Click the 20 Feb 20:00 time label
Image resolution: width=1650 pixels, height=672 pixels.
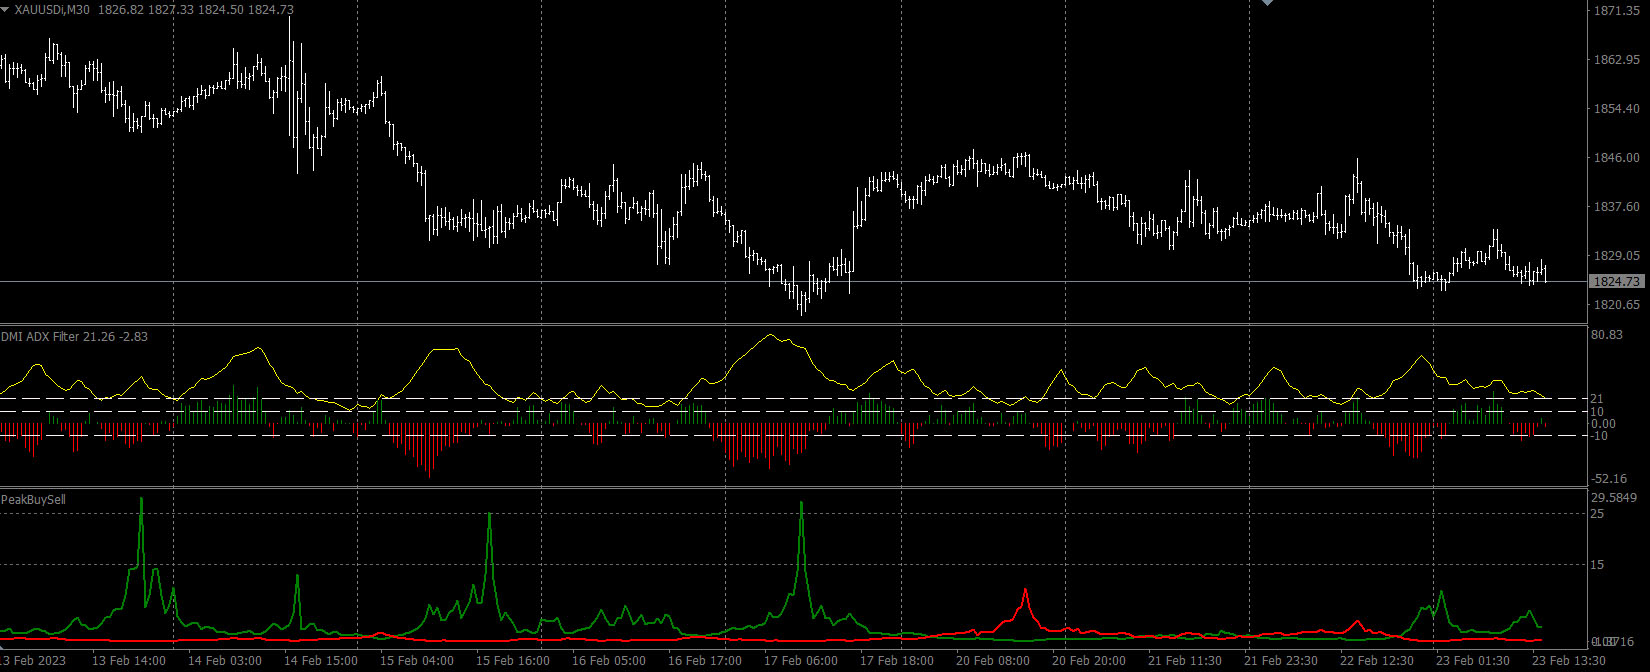pyautogui.click(x=1089, y=661)
